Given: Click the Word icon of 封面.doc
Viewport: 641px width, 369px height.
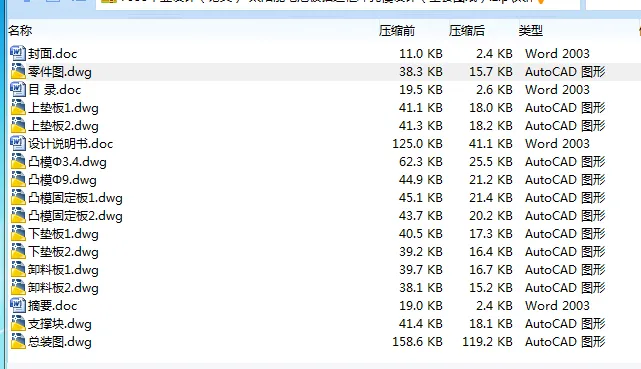Looking at the screenshot, I should pos(18,54).
